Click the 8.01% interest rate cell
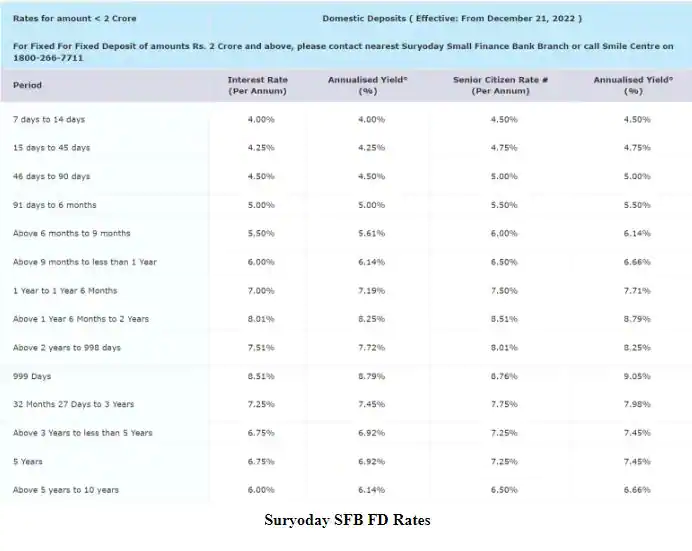This screenshot has height=551, width=692. 261,319
